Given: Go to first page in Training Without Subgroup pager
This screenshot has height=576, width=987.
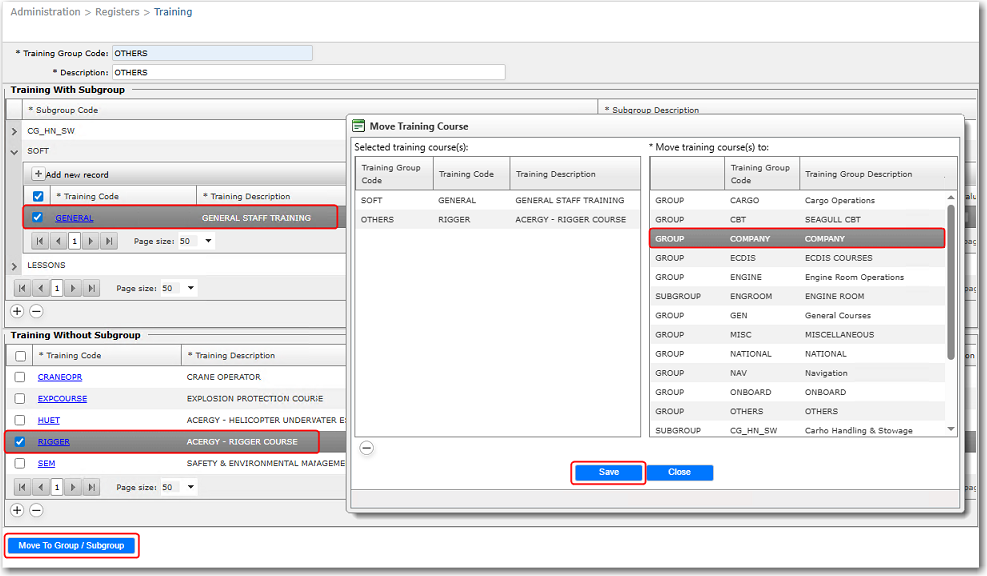Looking at the screenshot, I should pos(22,487).
